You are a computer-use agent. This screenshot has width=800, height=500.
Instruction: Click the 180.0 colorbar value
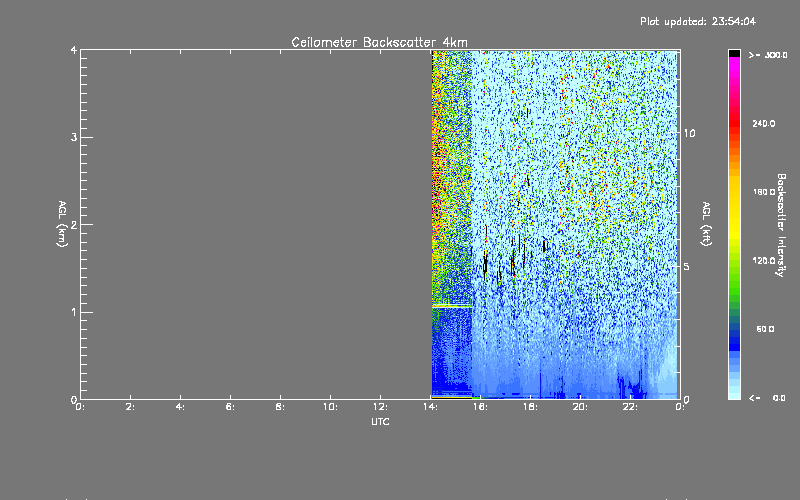click(764, 192)
